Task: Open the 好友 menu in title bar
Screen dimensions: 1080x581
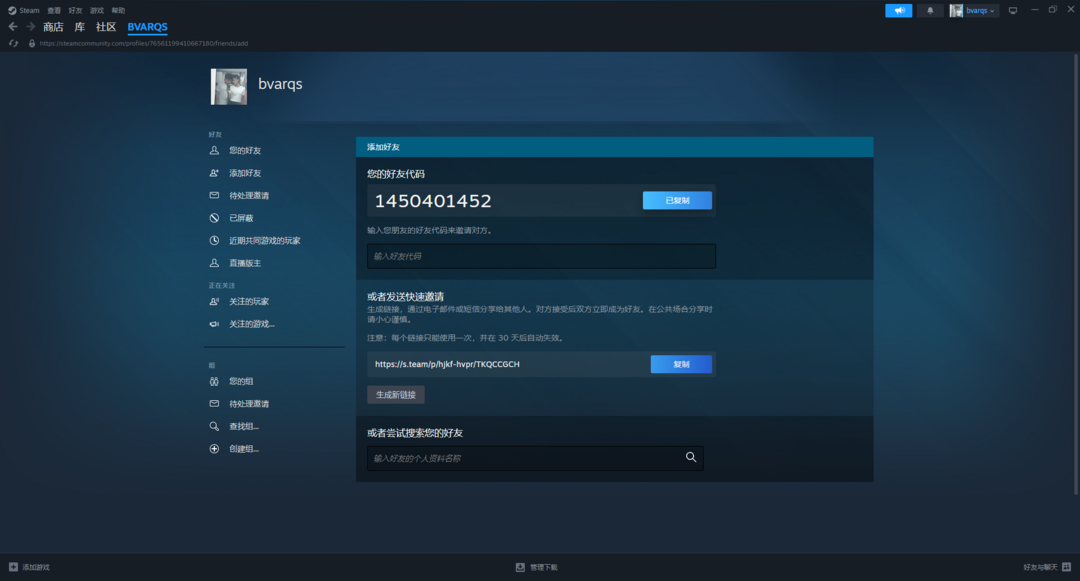Action: 75,10
